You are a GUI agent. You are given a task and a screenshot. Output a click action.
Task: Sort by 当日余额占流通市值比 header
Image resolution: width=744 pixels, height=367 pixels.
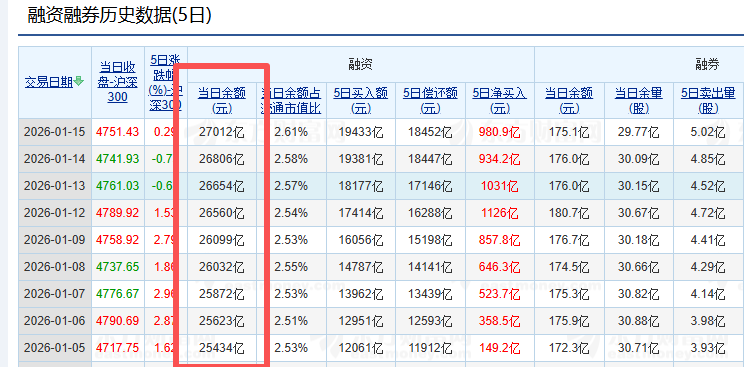(291, 100)
